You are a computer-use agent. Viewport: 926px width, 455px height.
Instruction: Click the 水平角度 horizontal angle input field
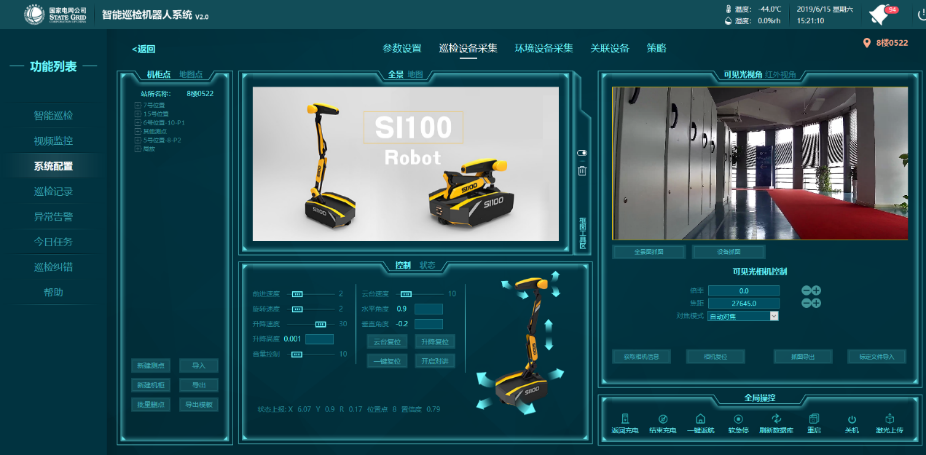pos(428,309)
